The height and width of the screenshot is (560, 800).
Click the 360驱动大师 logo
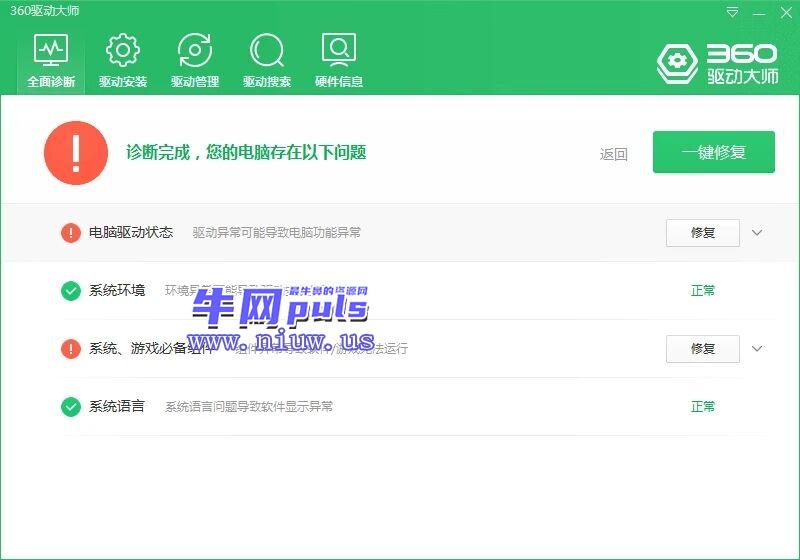coord(718,64)
